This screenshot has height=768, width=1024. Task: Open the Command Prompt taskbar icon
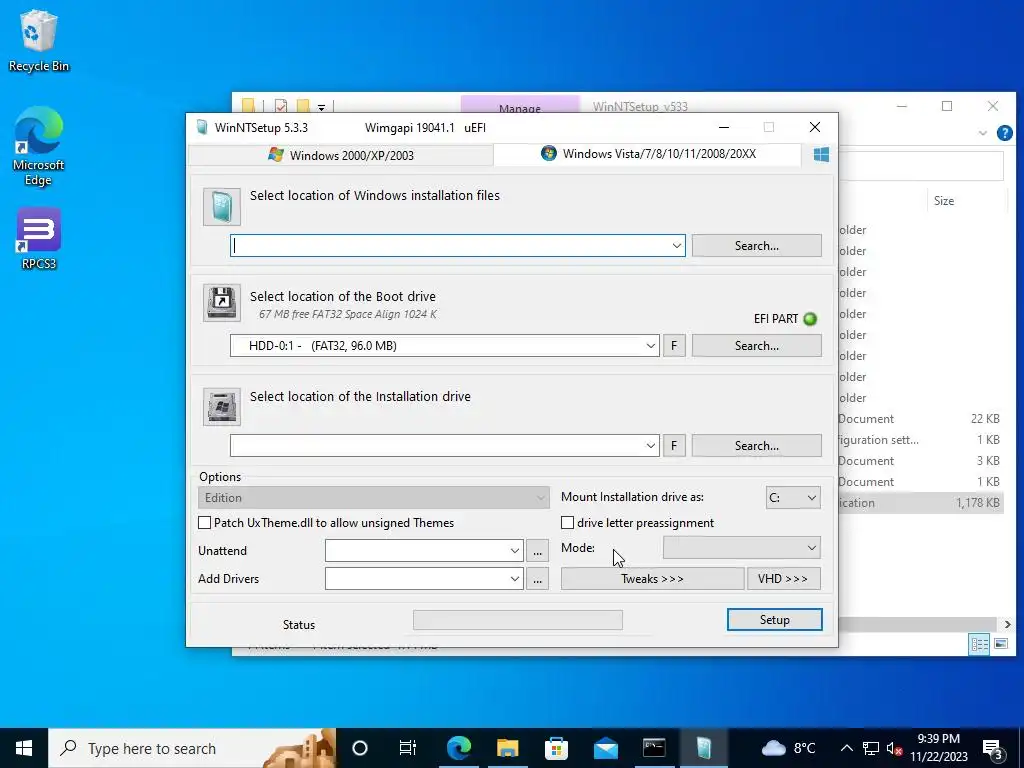(654, 748)
